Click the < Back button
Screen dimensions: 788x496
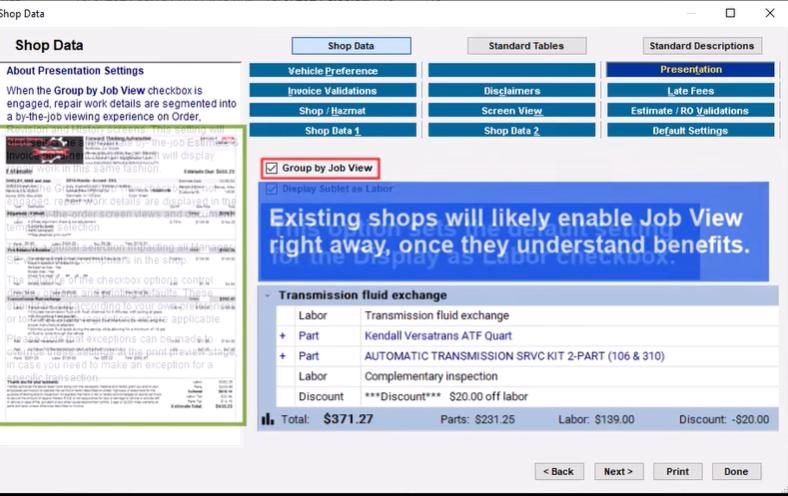559,471
